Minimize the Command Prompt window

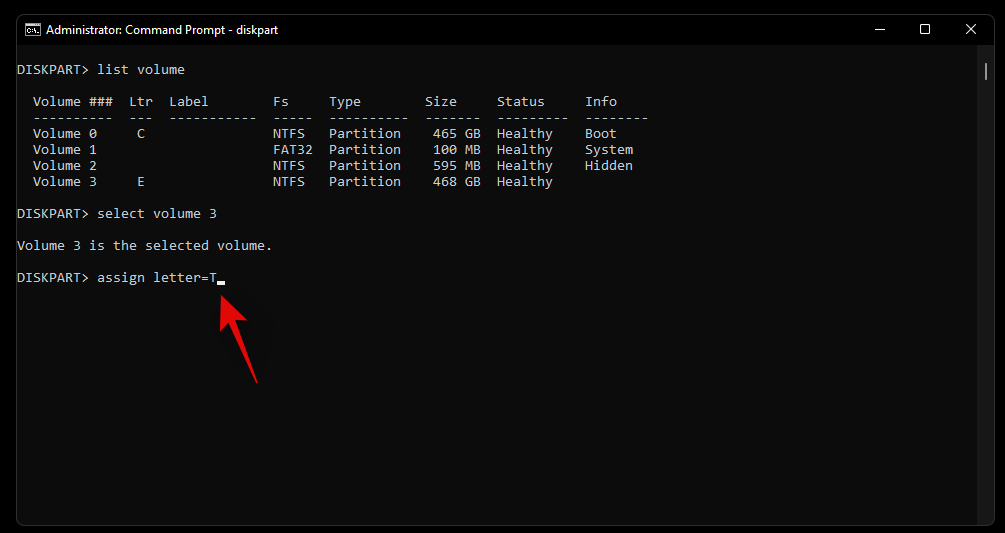879,30
